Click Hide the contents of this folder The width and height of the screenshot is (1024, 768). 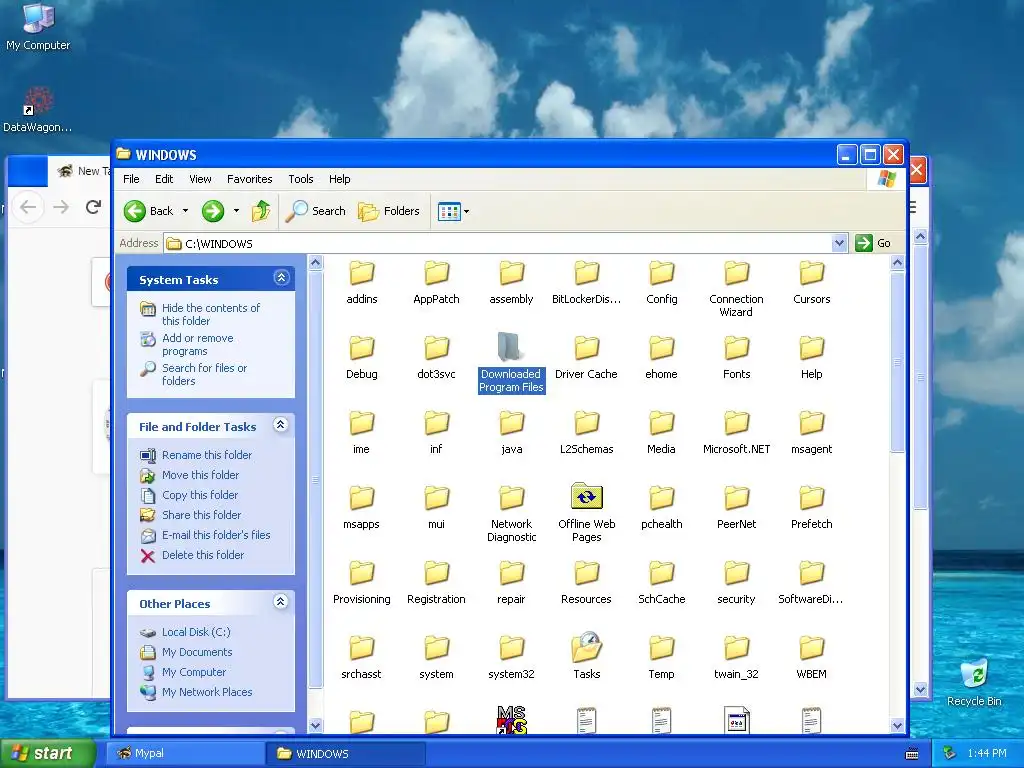[x=210, y=314]
